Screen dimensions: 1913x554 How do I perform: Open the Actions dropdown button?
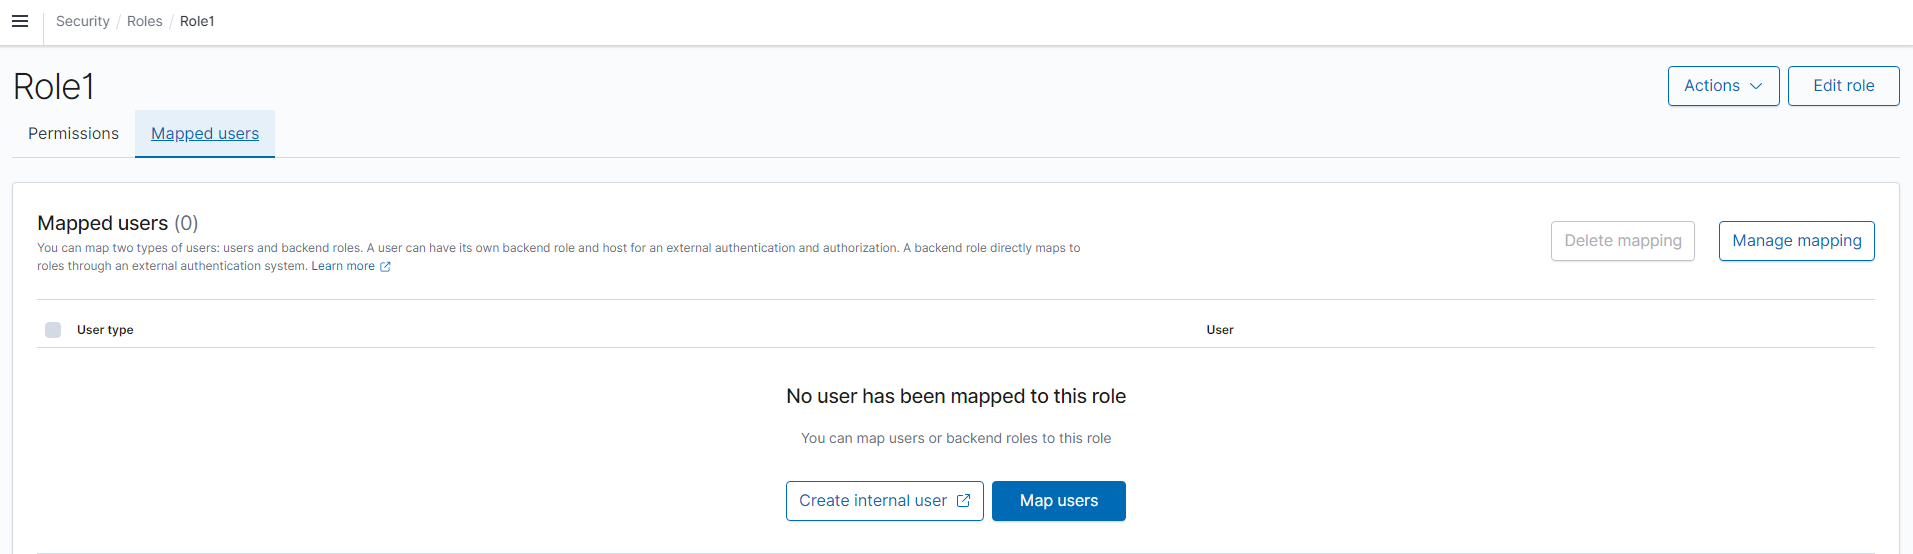tap(1723, 86)
